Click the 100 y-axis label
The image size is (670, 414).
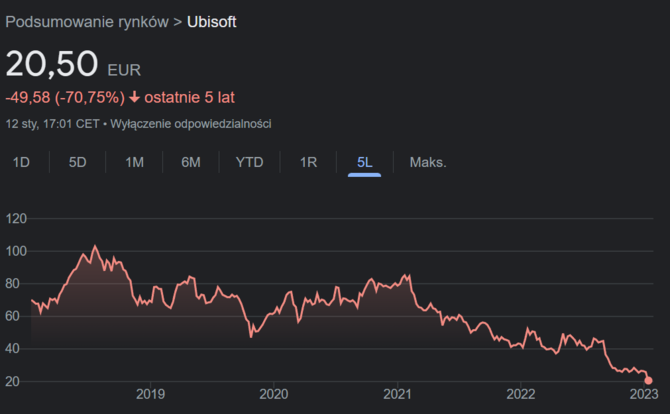[16, 251]
